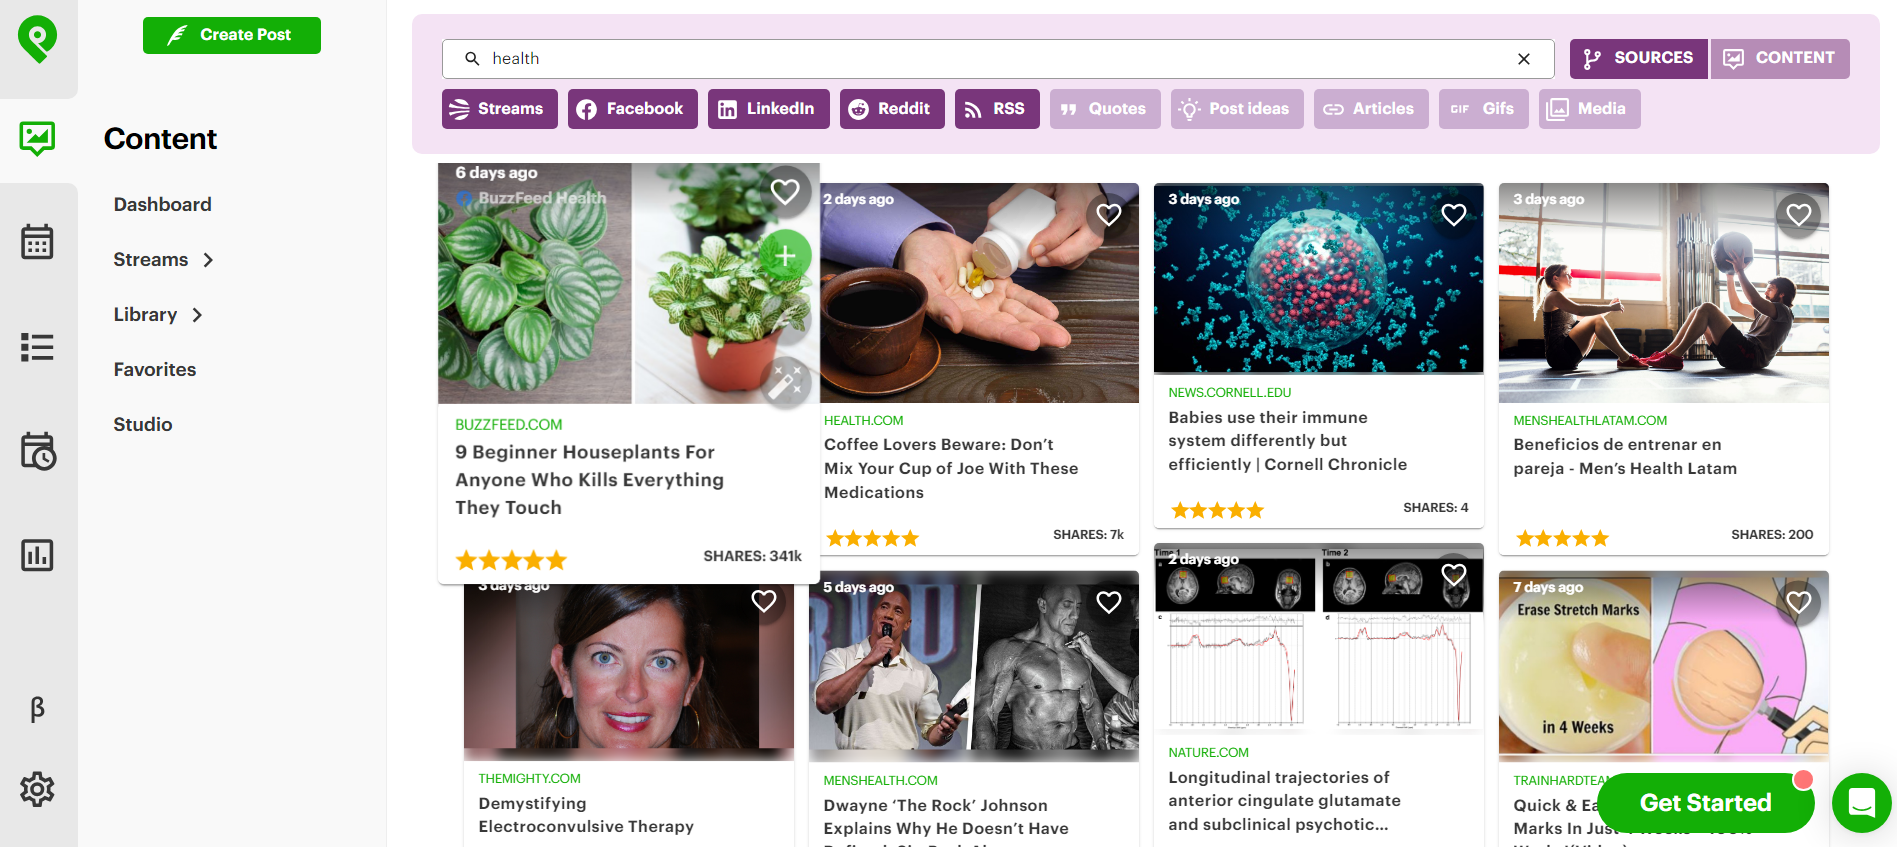Click the Create Post button

[x=231, y=35]
